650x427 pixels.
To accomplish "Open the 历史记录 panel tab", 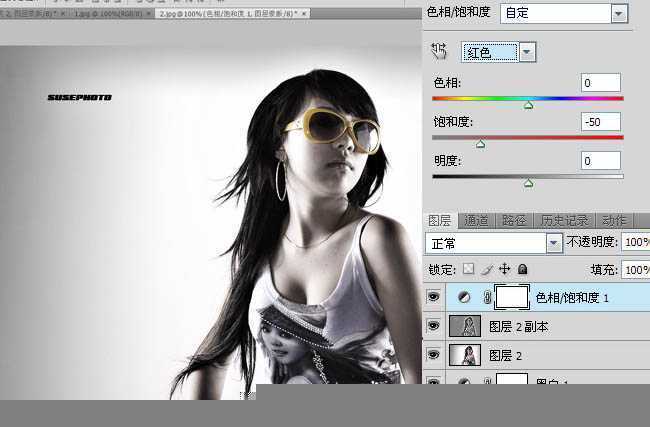I will coord(565,221).
